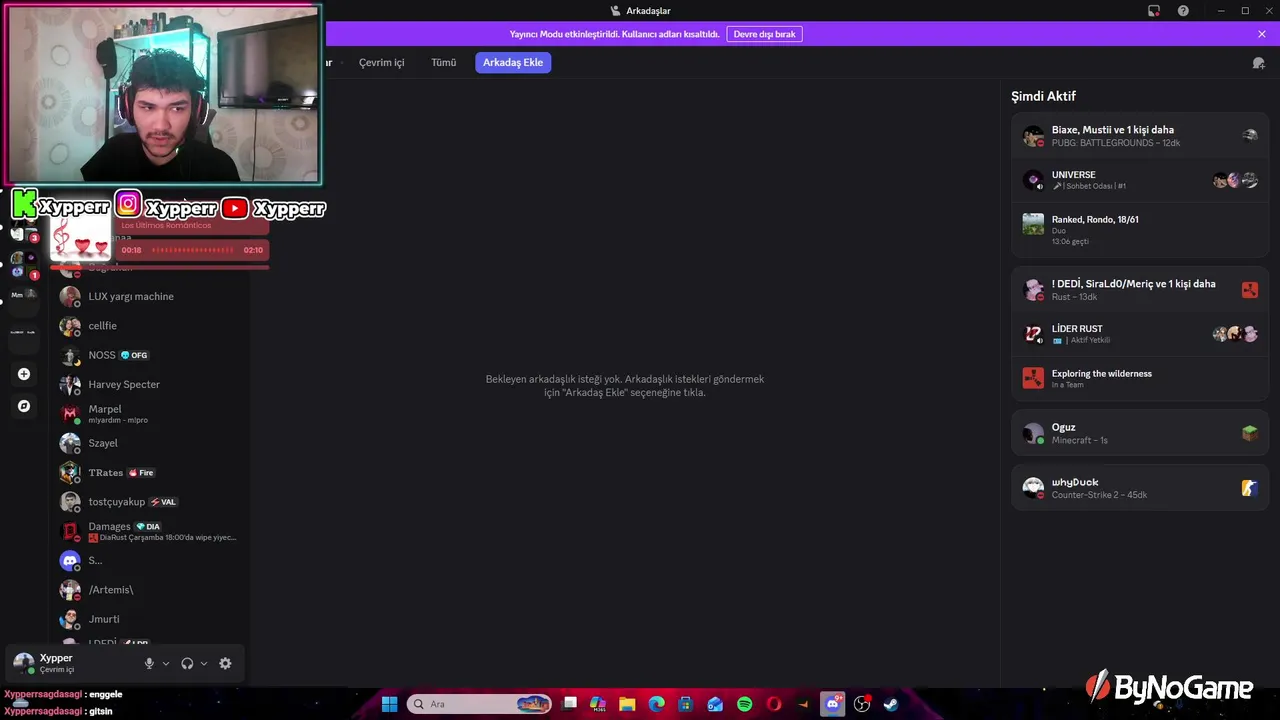Image resolution: width=1280 pixels, height=720 pixels.
Task: Open the LİDER RUST server row
Action: click(x=1140, y=334)
